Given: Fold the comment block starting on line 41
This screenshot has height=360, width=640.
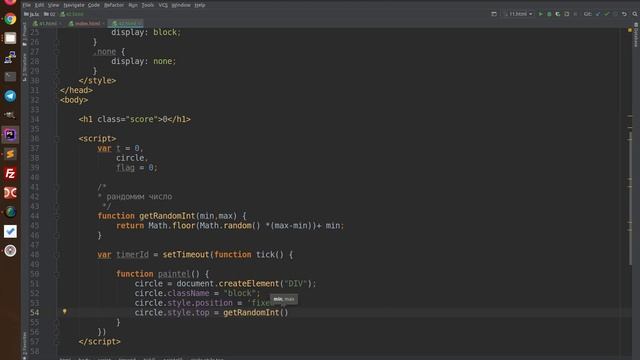Looking at the screenshot, I should point(57,187).
